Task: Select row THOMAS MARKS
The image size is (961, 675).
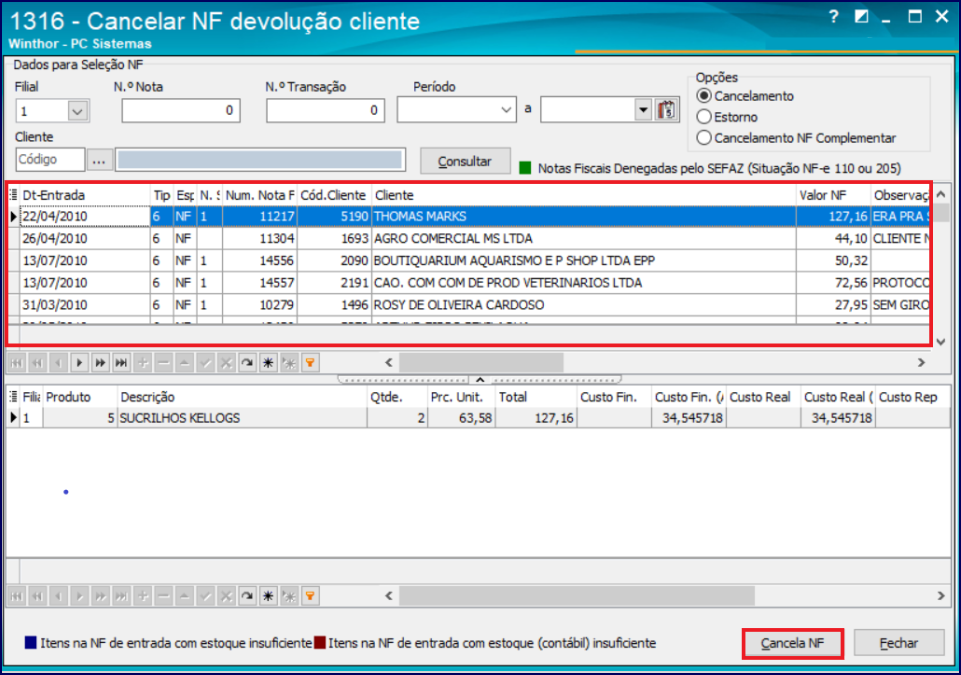Action: [x=471, y=216]
